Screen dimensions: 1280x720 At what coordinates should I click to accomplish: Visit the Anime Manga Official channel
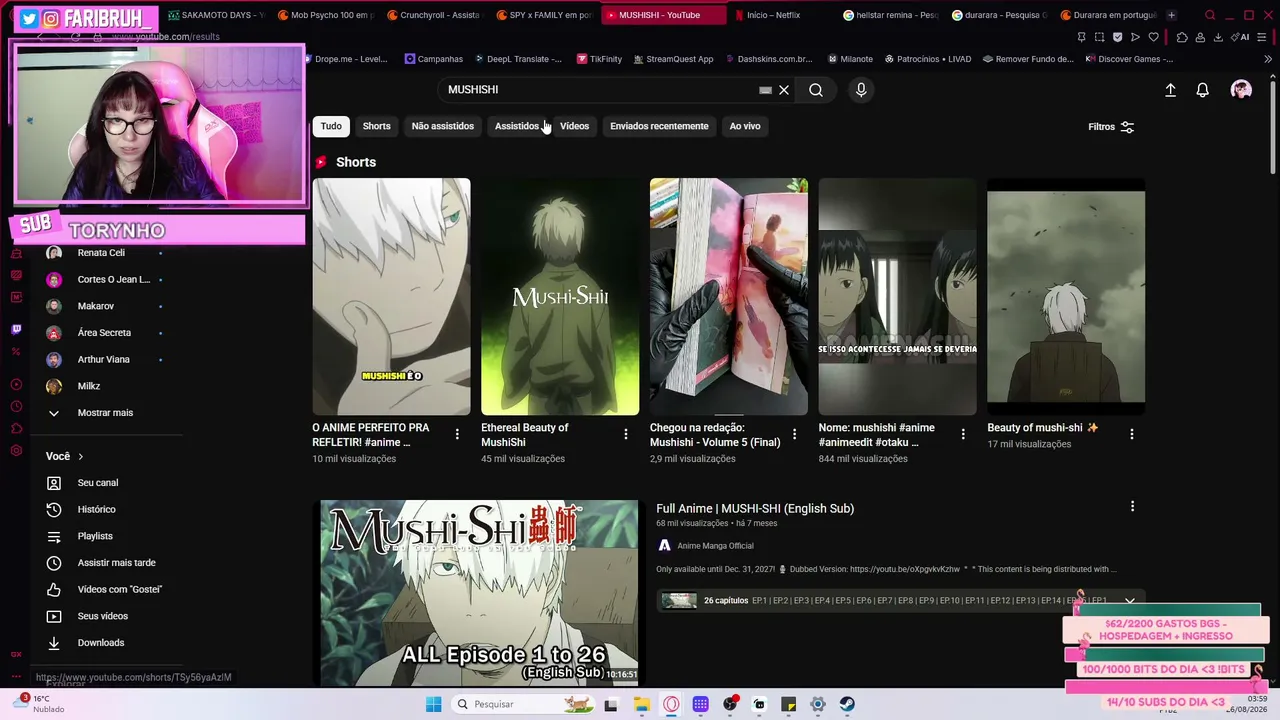tap(715, 545)
